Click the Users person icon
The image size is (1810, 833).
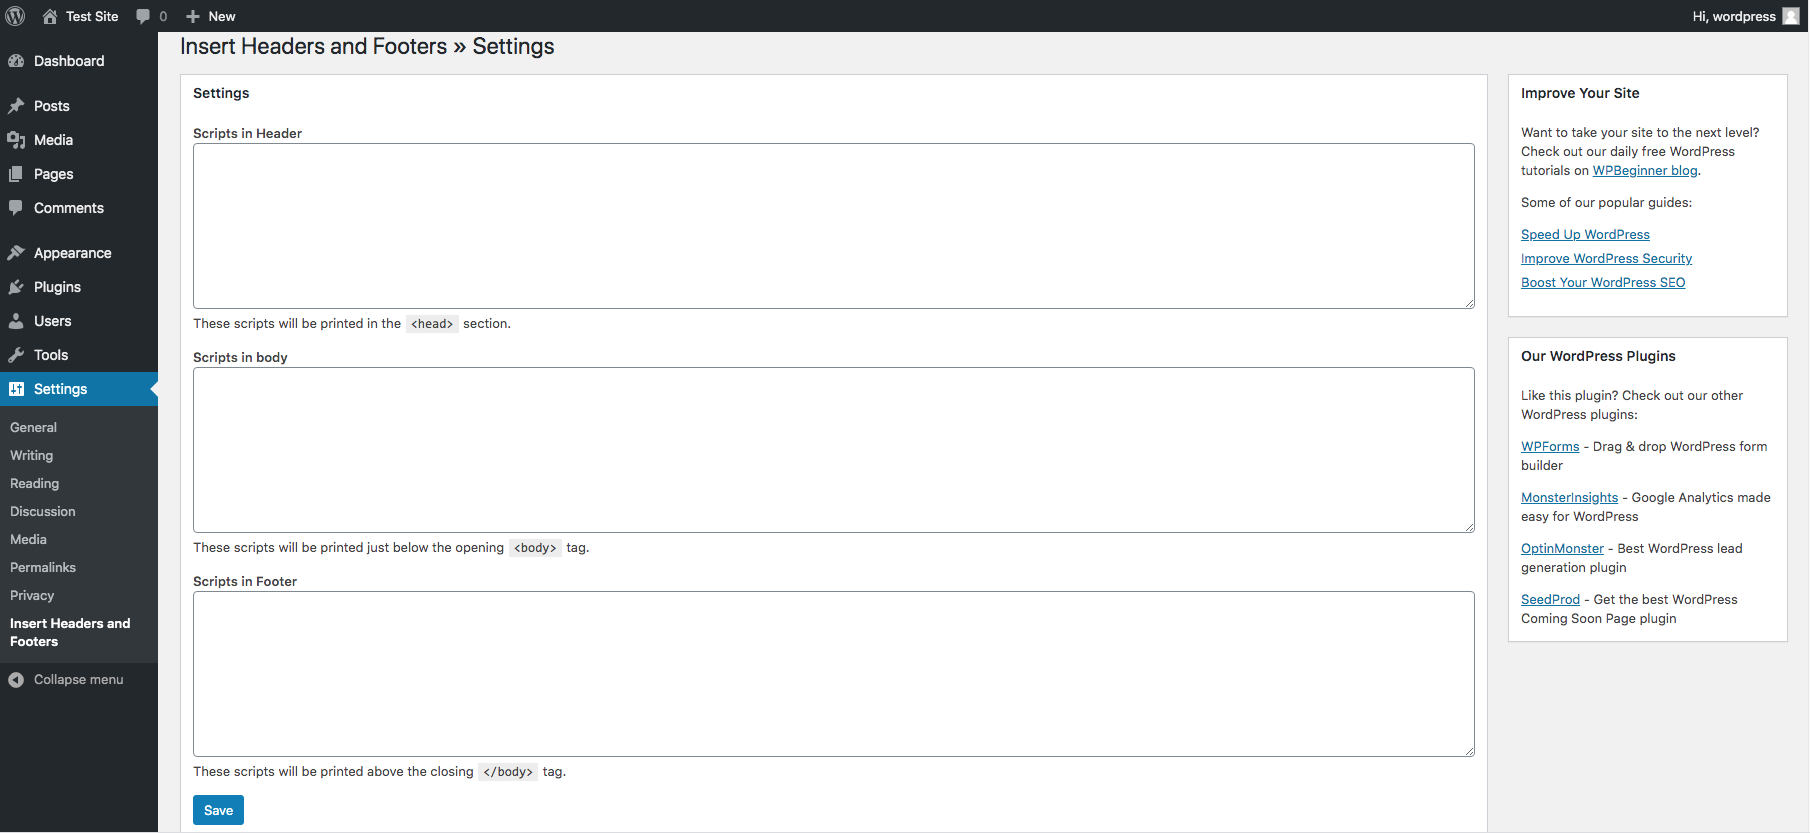(x=16, y=321)
